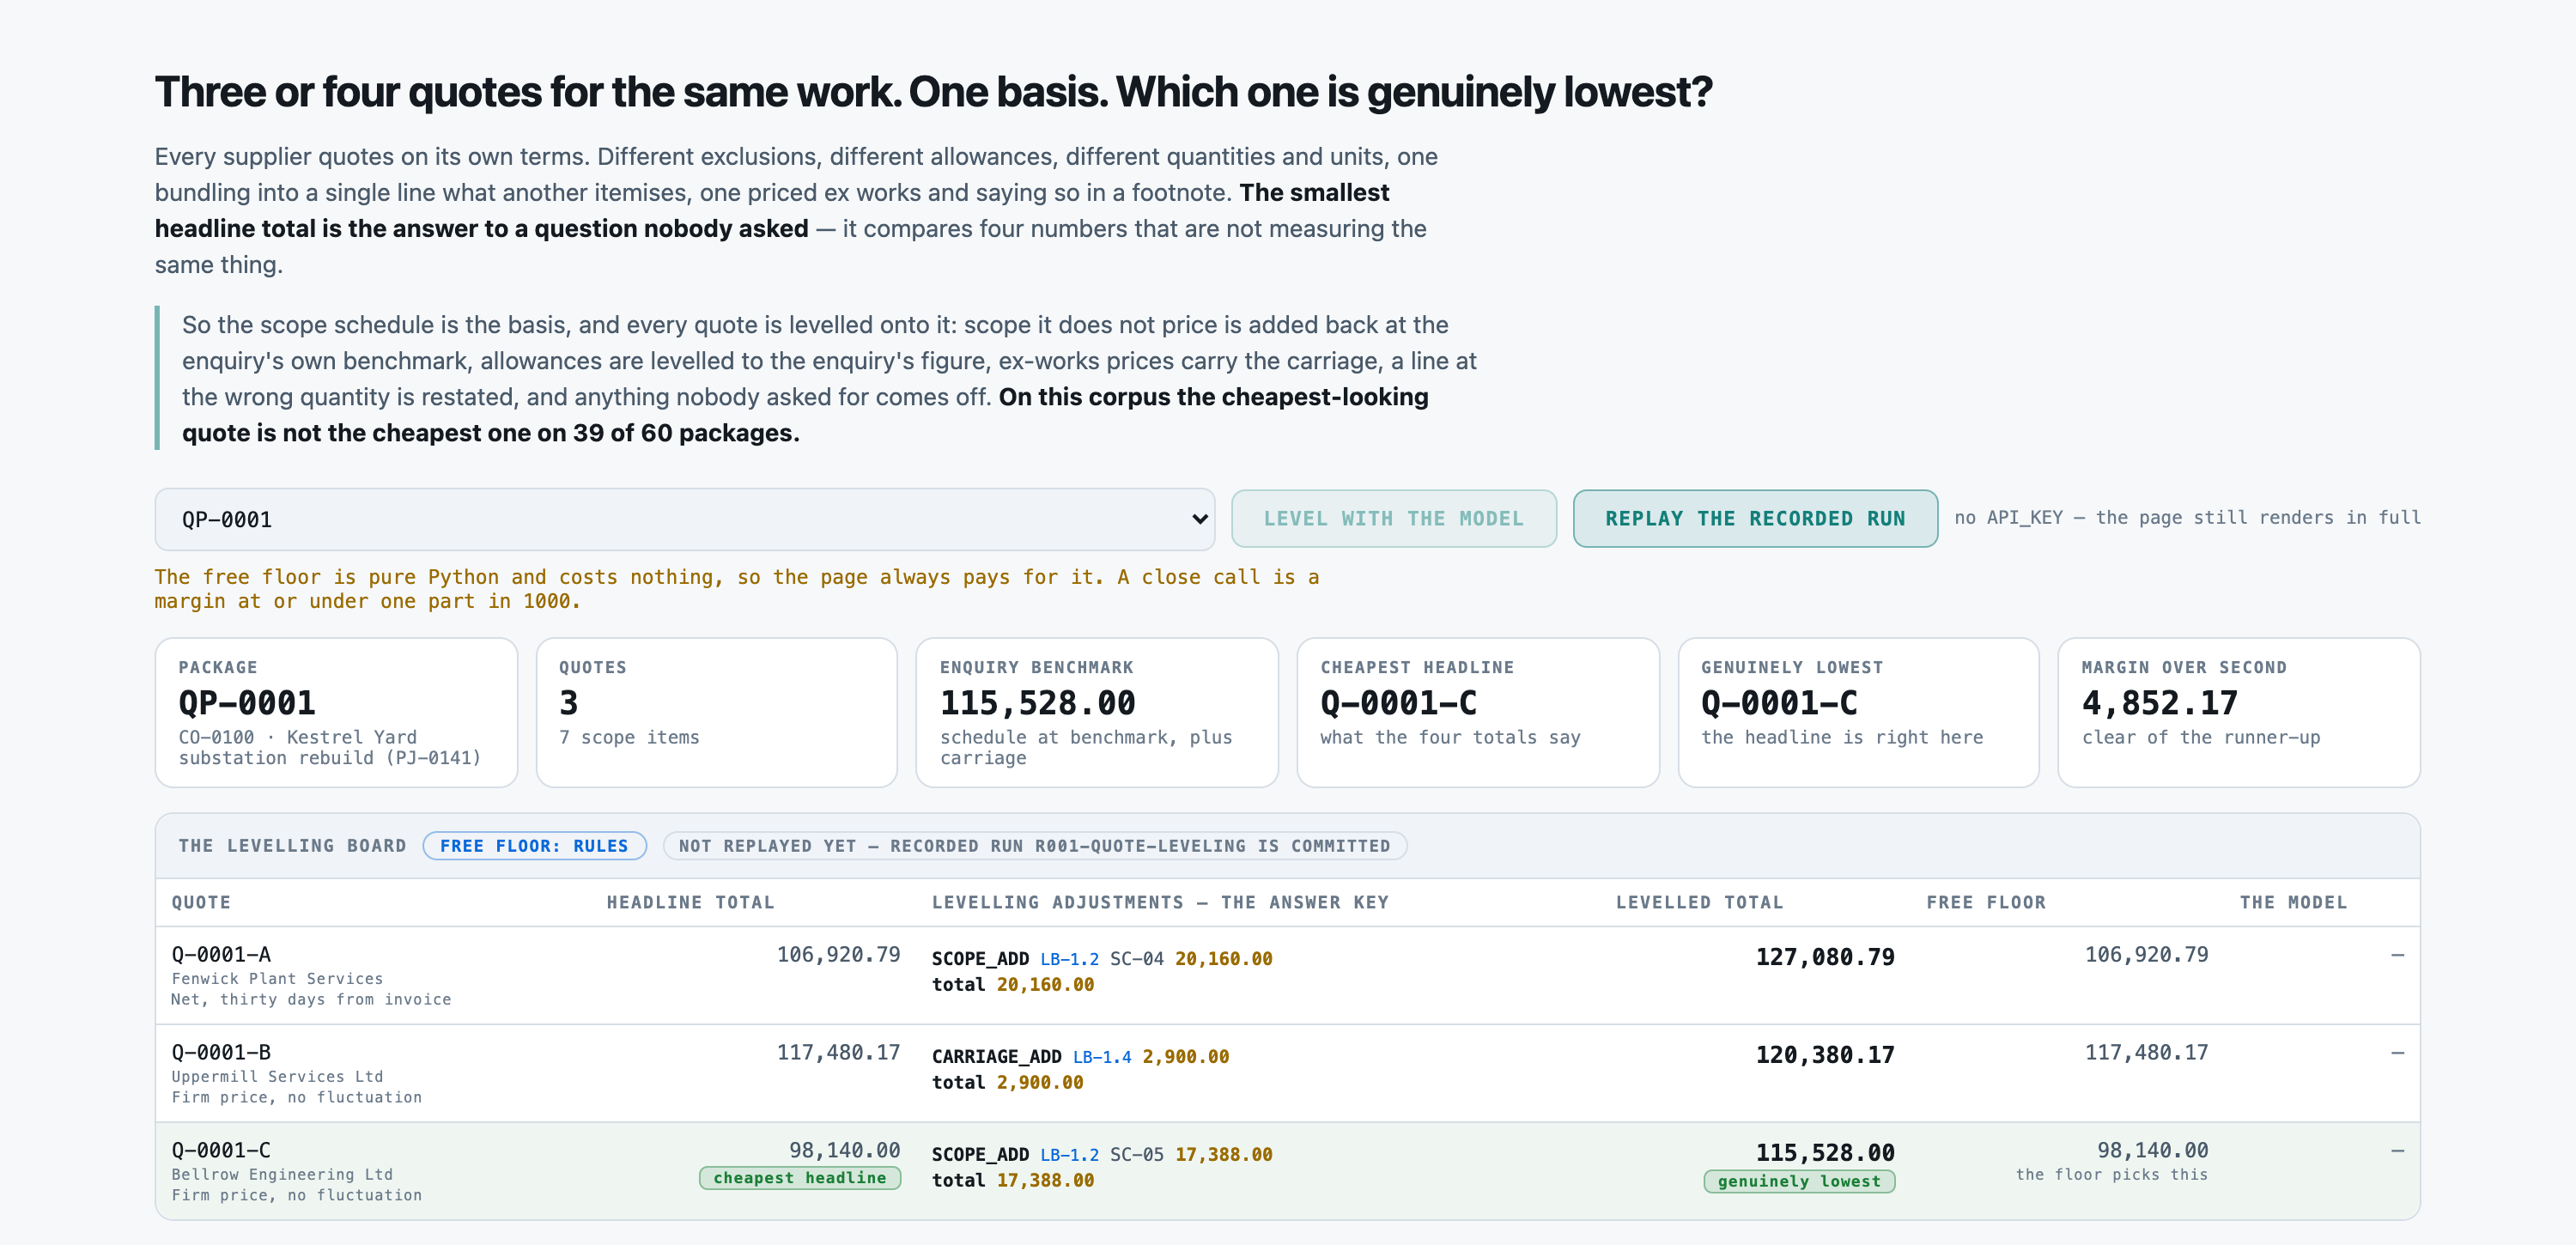Select the Free Floor: Rules badge
The width and height of the screenshot is (2576, 1245).
click(x=534, y=846)
